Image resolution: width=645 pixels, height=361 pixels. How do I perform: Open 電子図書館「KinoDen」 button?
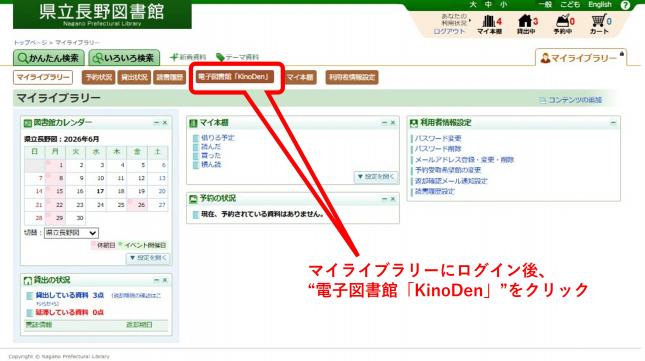point(234,77)
